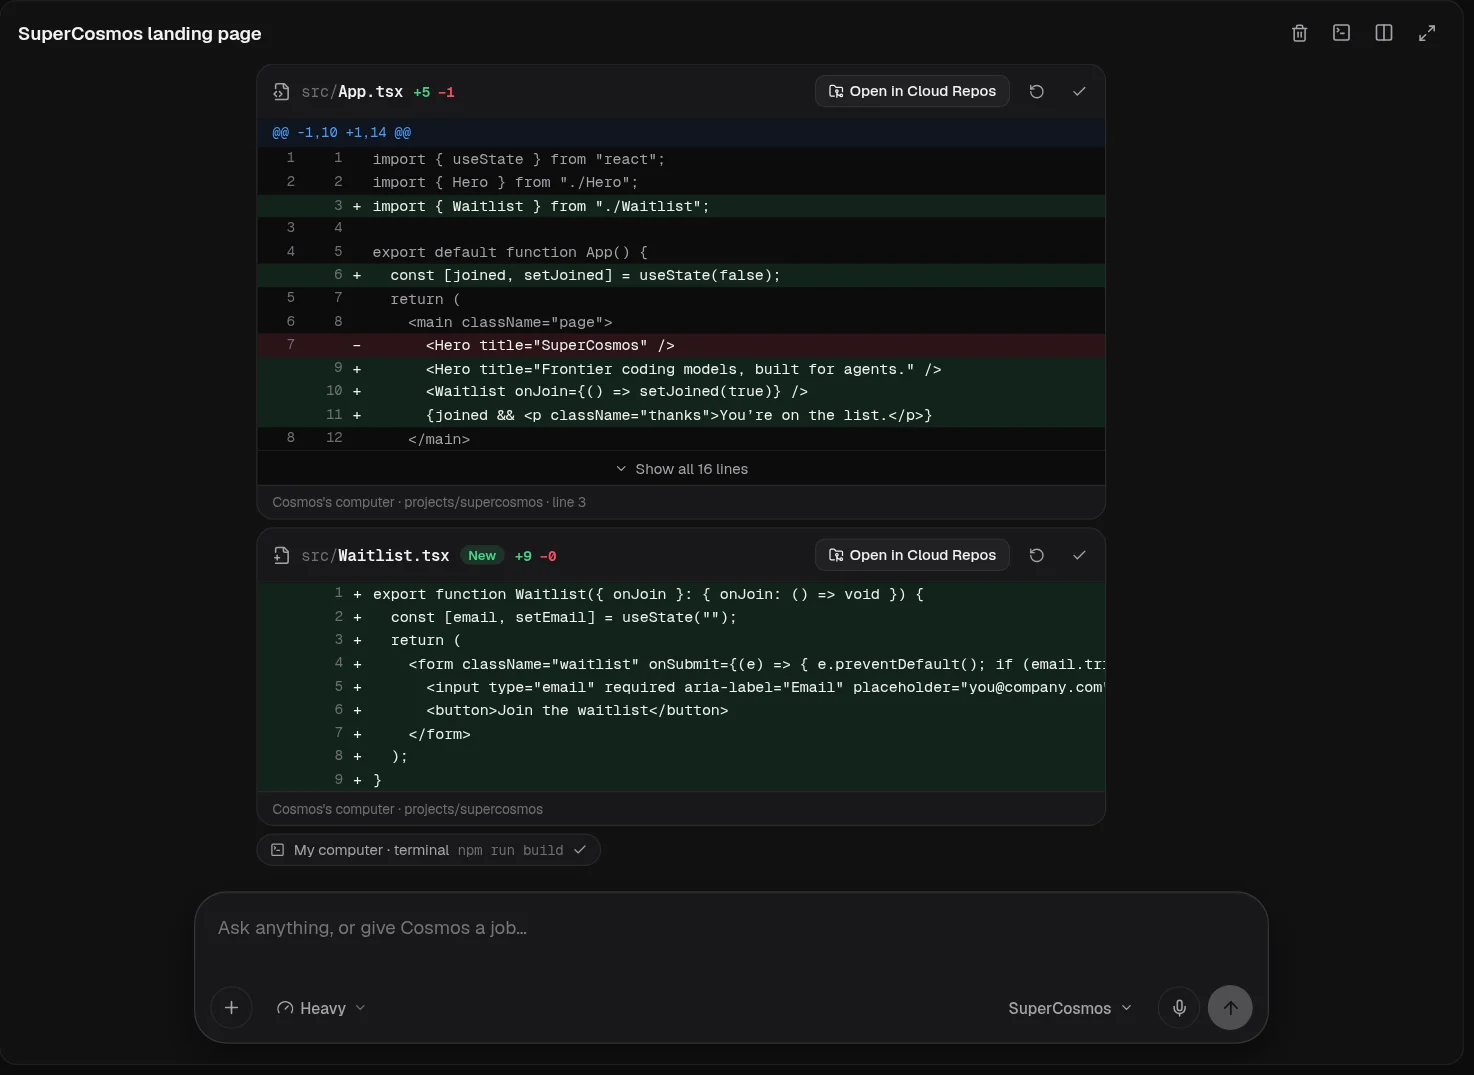Click the useState(false) joined line
The width and height of the screenshot is (1474, 1075).
click(681, 275)
